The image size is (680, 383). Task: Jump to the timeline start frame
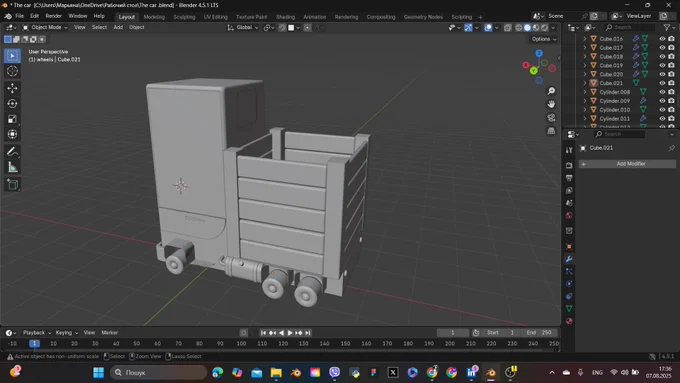(263, 333)
